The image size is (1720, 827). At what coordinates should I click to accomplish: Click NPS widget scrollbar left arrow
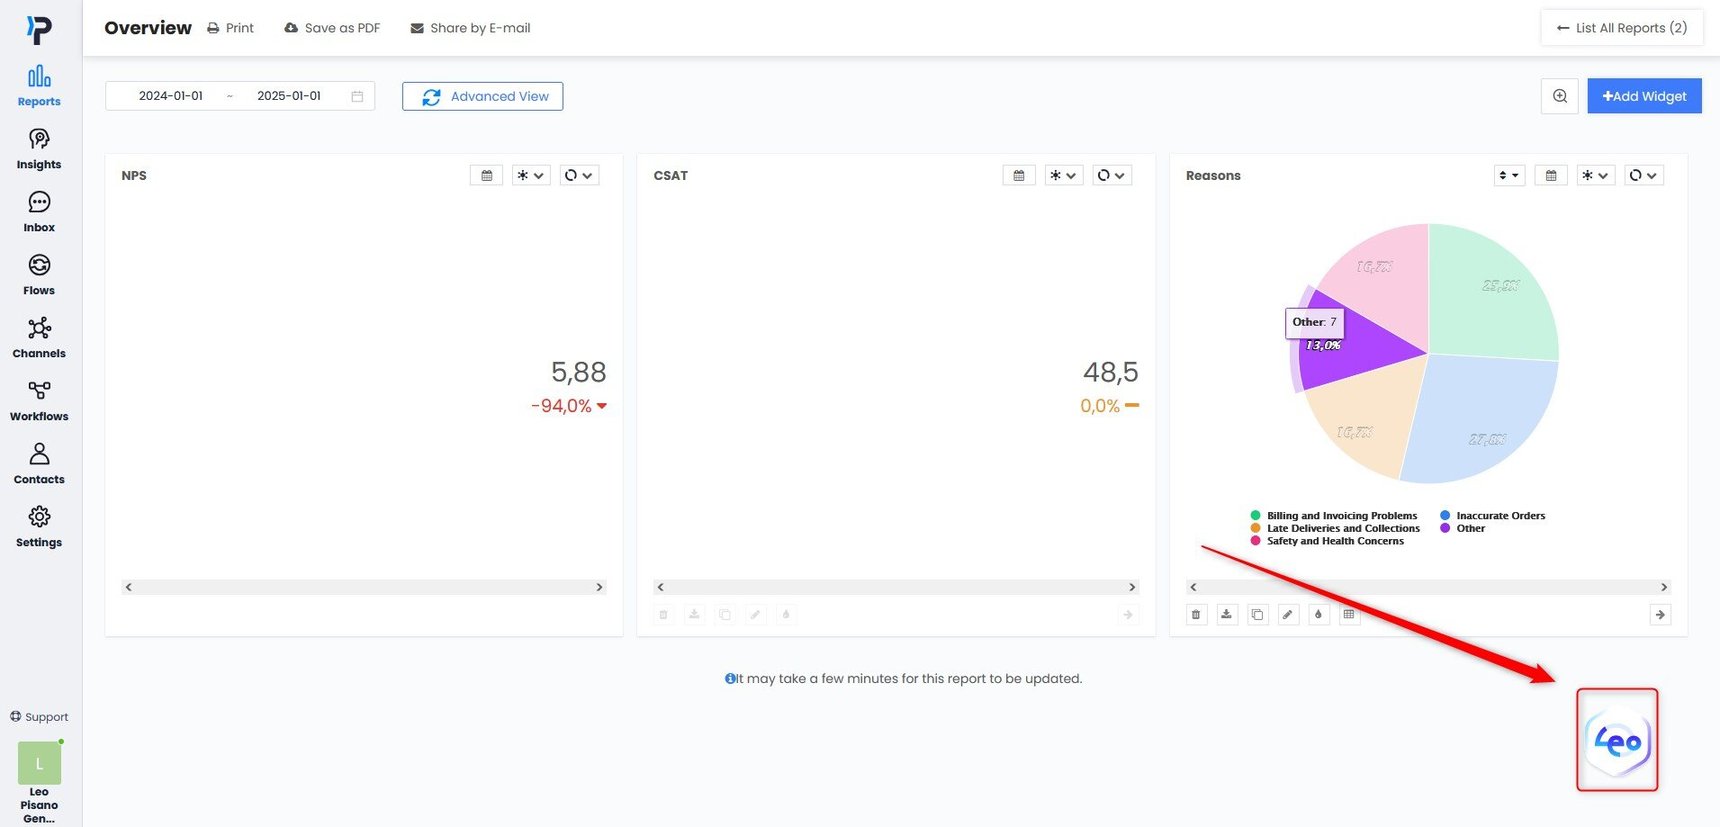[x=128, y=587]
